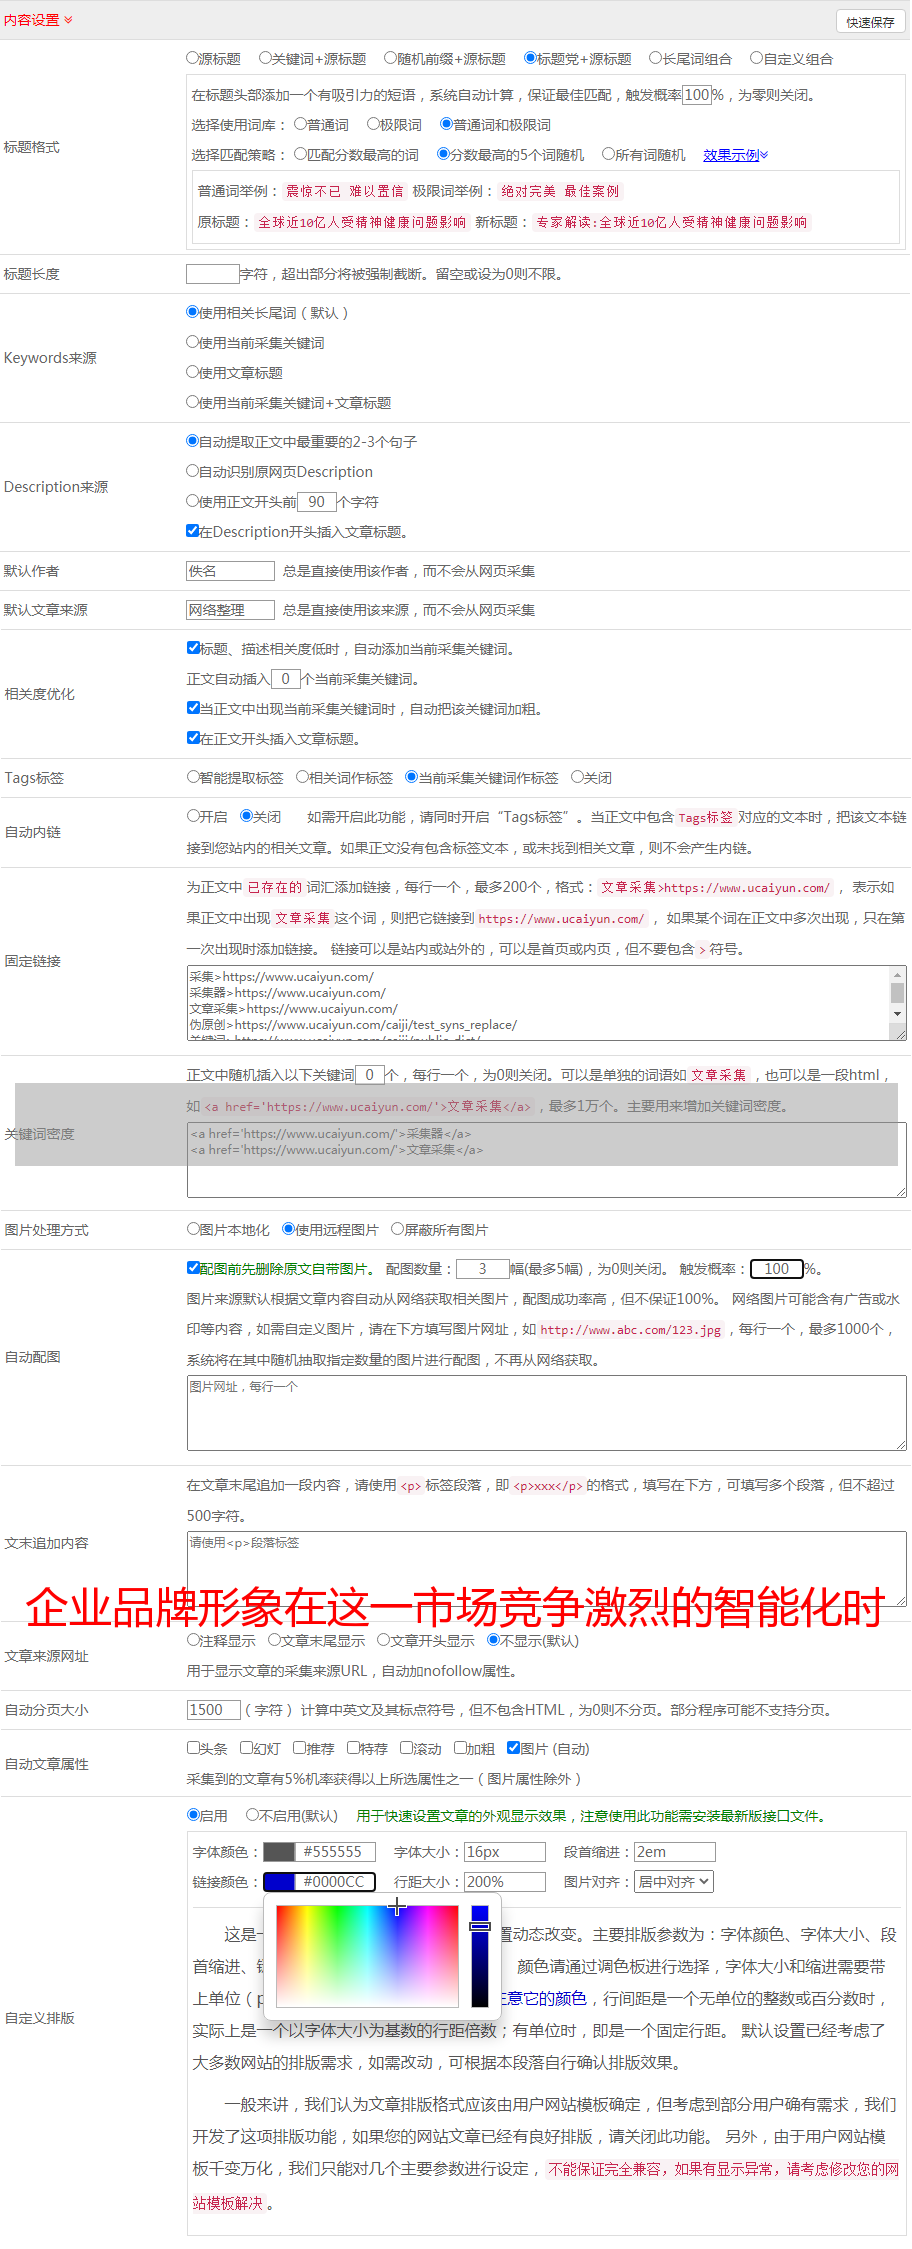Select 匹配分数最高的词 strategy
This screenshot has width=912, height=2249.
[300, 154]
